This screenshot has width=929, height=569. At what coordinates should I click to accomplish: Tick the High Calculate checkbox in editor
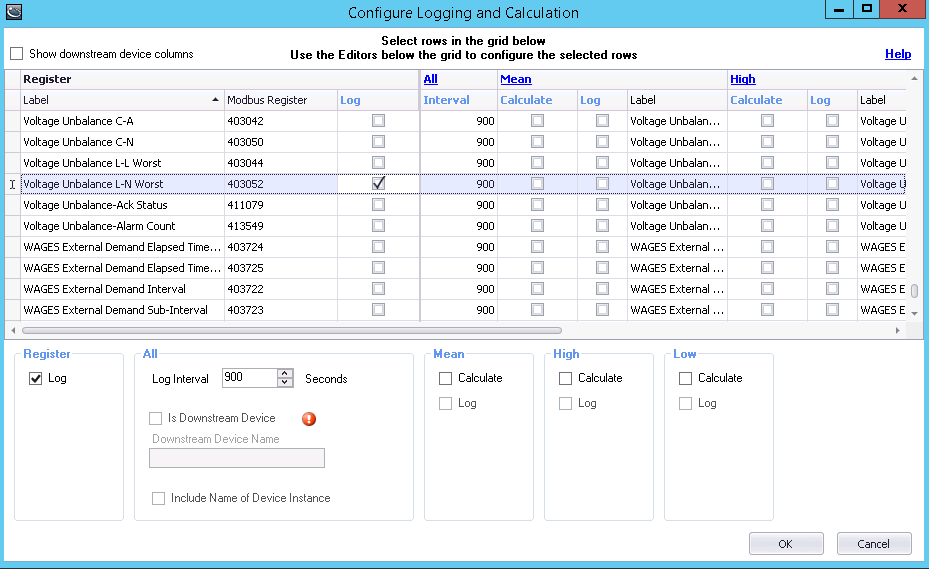click(x=565, y=378)
